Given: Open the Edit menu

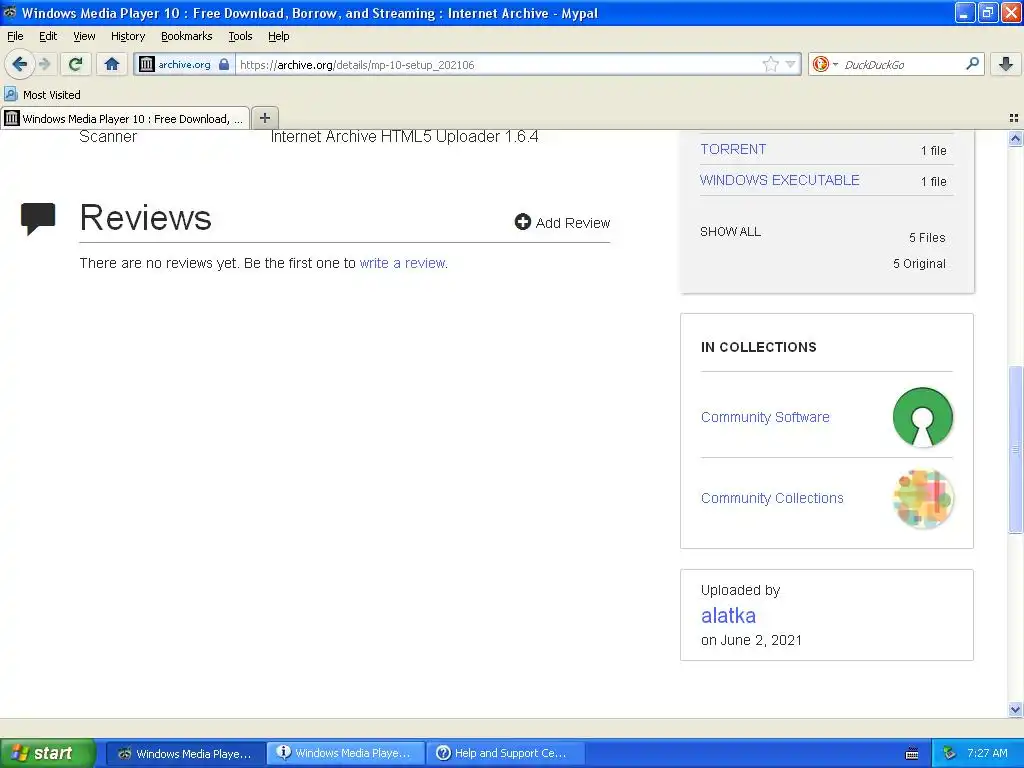Looking at the screenshot, I should pyautogui.click(x=48, y=36).
